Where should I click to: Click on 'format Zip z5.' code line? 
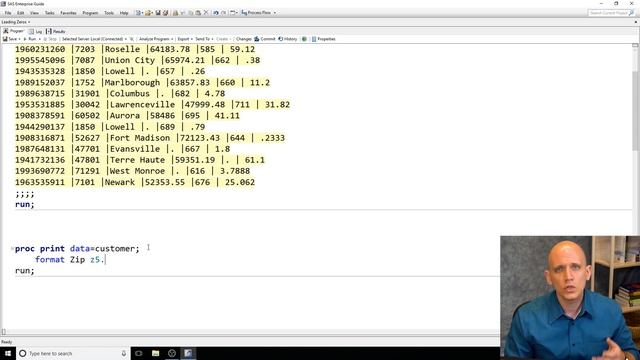[x=70, y=260]
